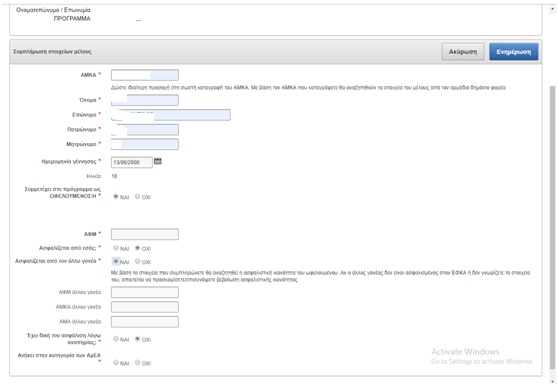Screen dimensions: 558x384
Task: Select ΟΧΙ for Ασφαλίζεται από εσάς
Action: pyautogui.click(x=137, y=248)
